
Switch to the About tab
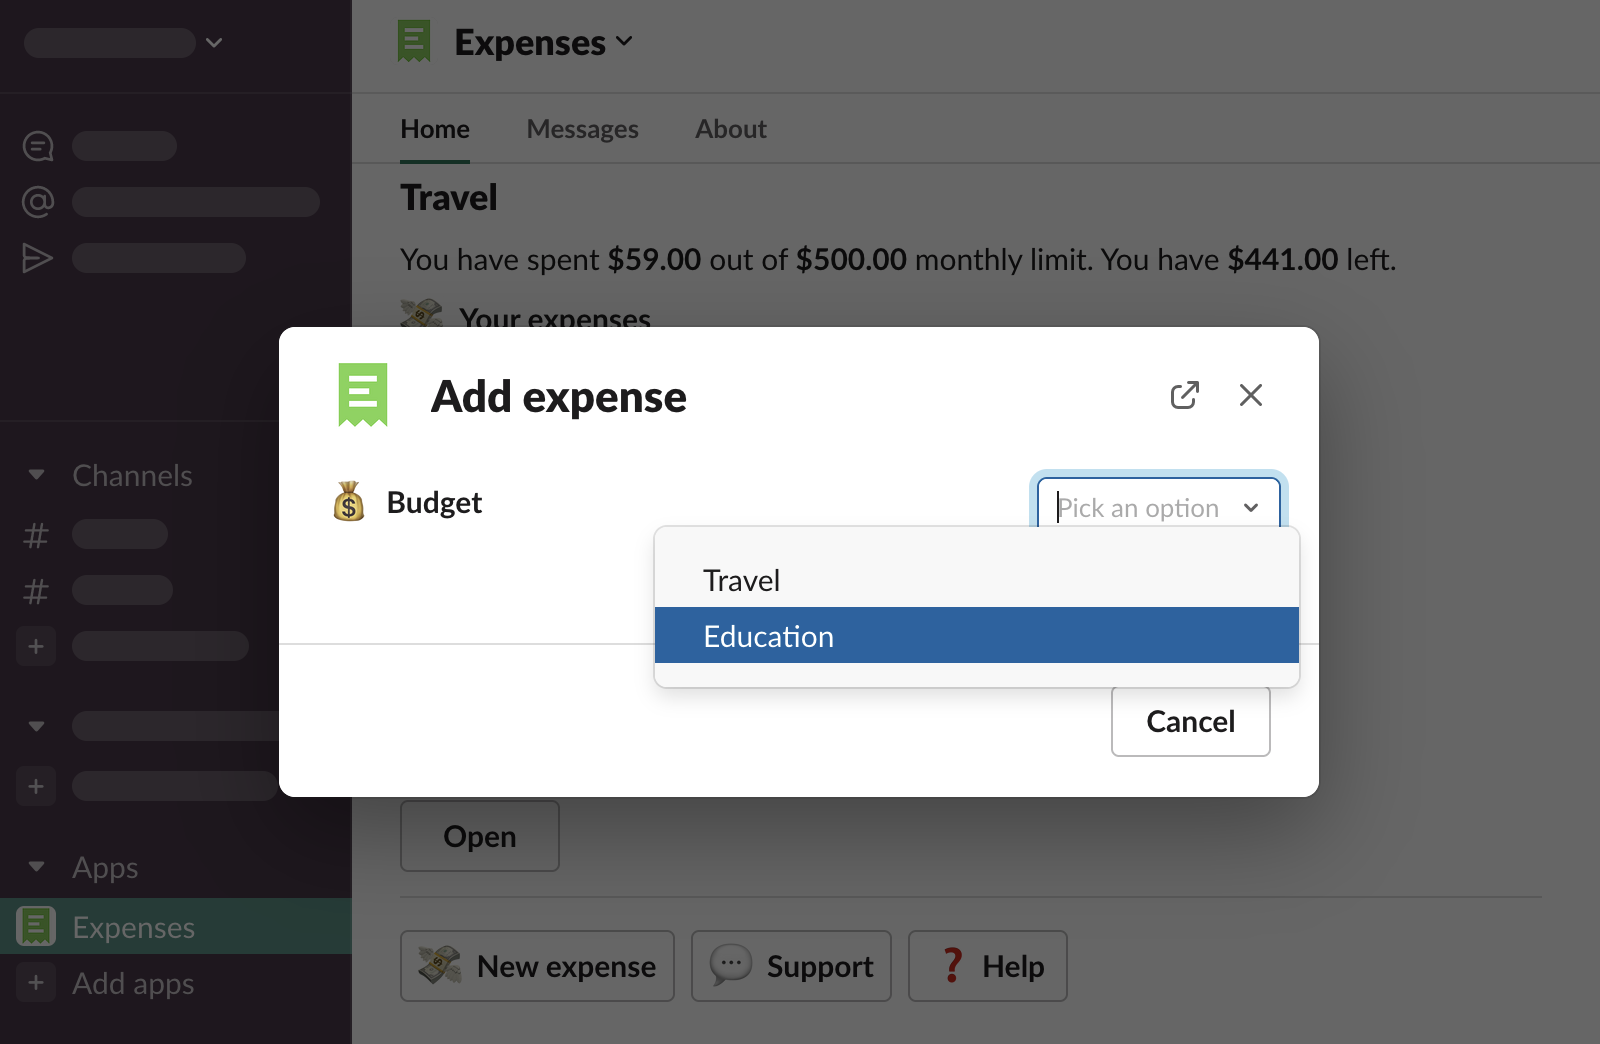point(730,130)
